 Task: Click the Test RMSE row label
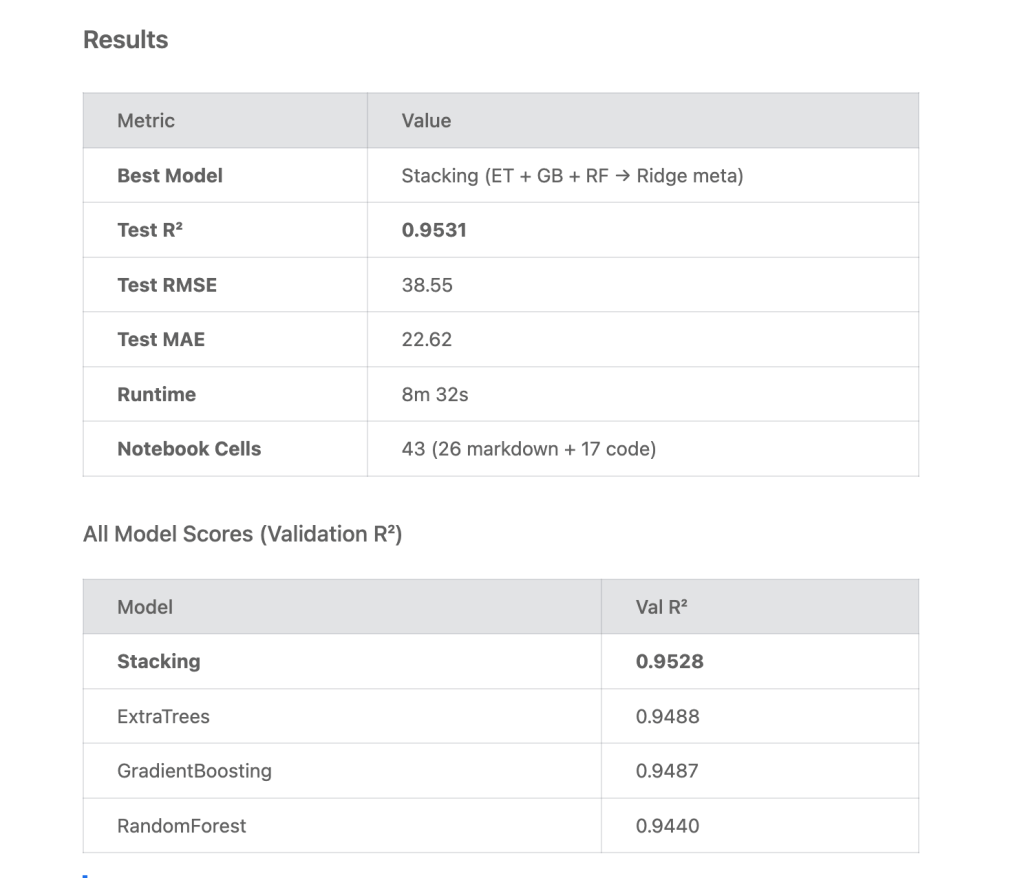pyautogui.click(x=167, y=285)
